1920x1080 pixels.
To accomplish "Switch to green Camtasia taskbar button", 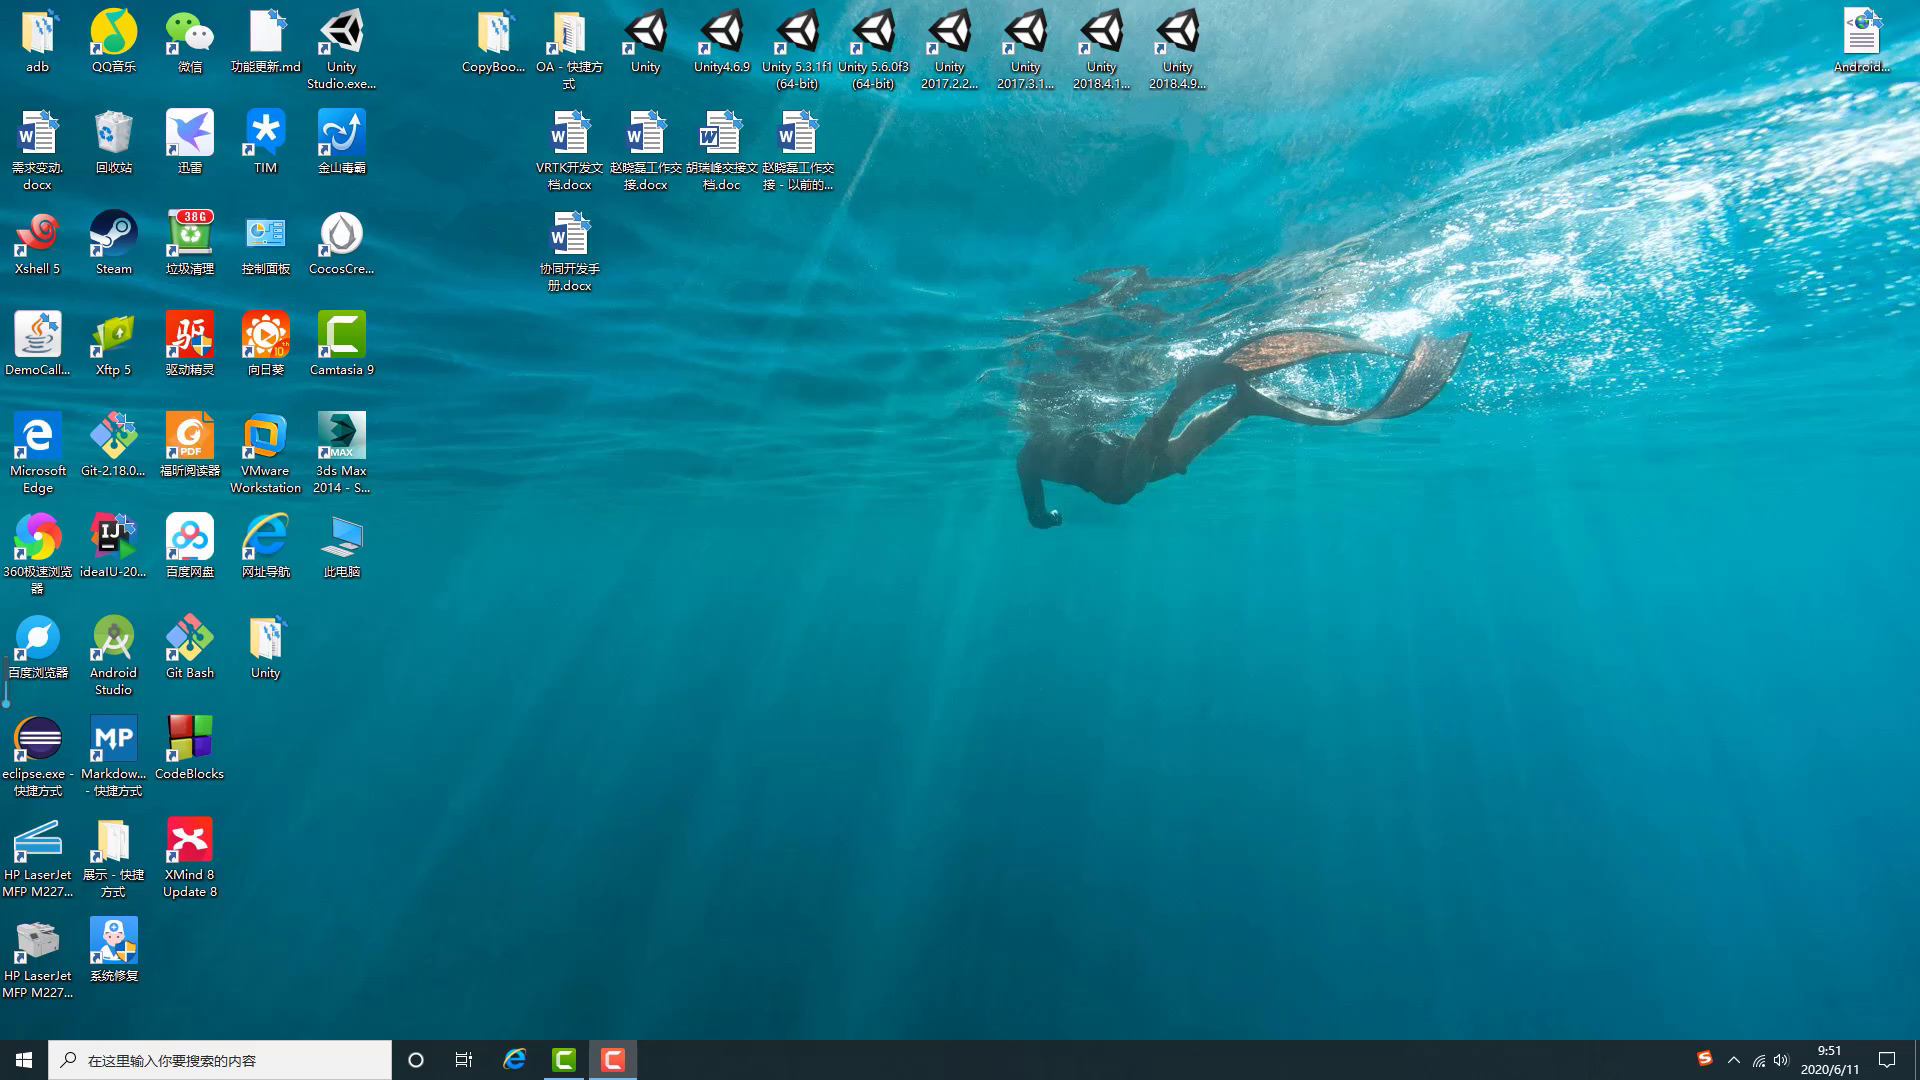I will pos(564,1060).
